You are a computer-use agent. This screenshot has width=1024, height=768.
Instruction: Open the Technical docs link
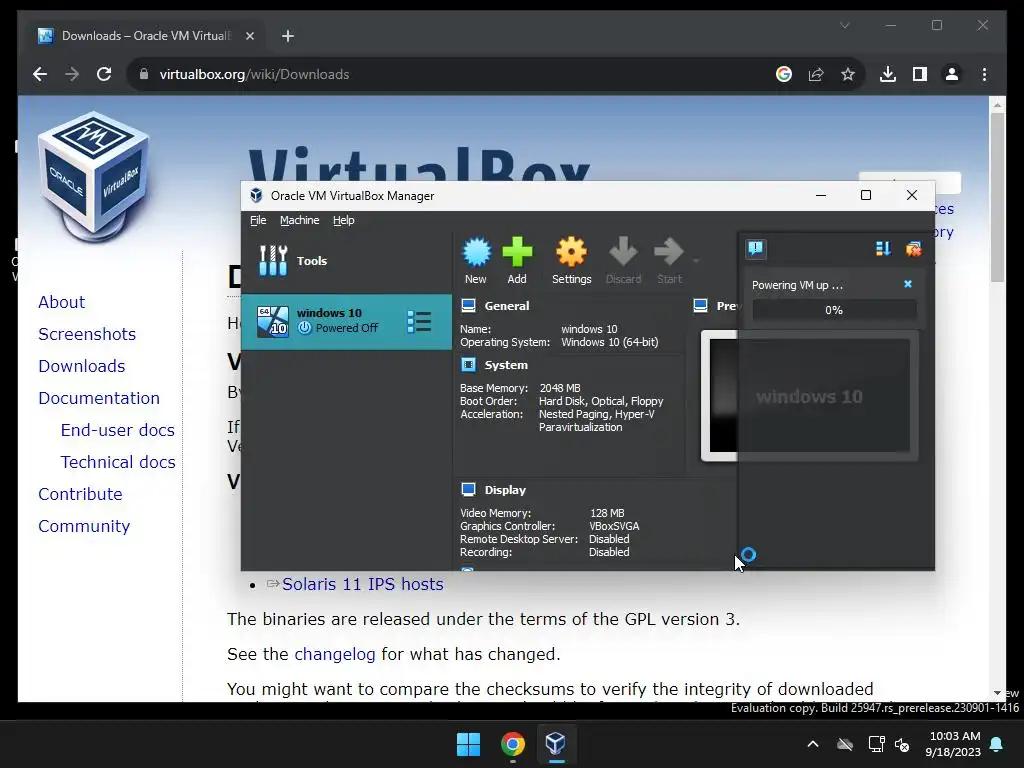tap(118, 462)
